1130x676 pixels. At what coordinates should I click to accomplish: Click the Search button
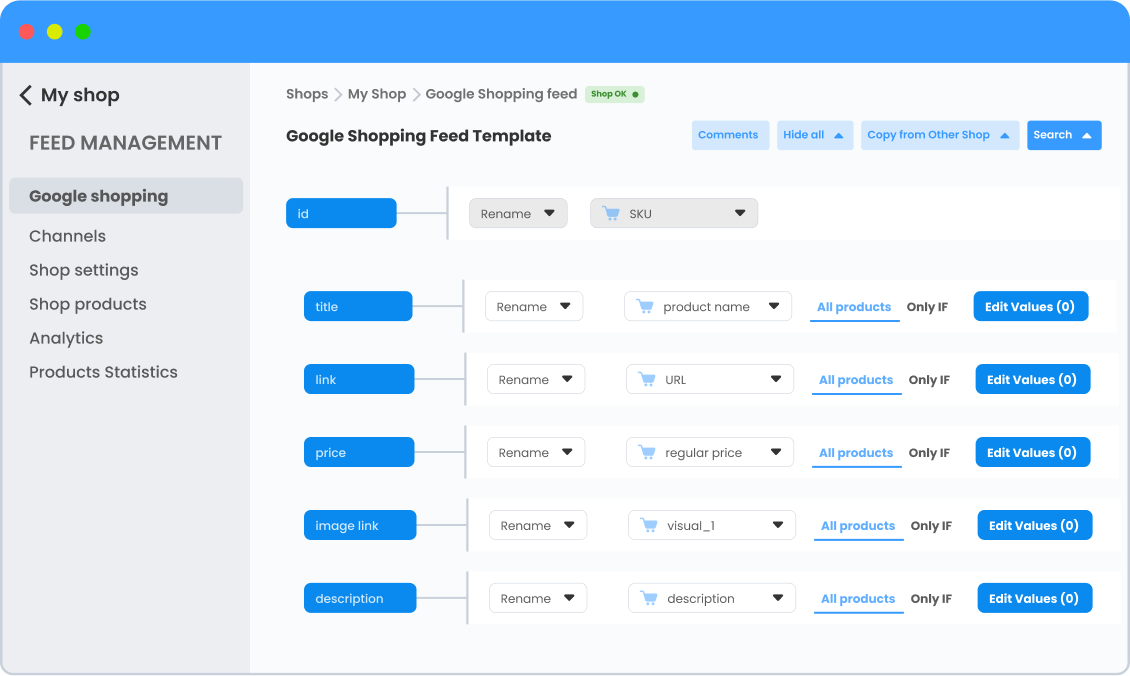pyautogui.click(x=1064, y=135)
